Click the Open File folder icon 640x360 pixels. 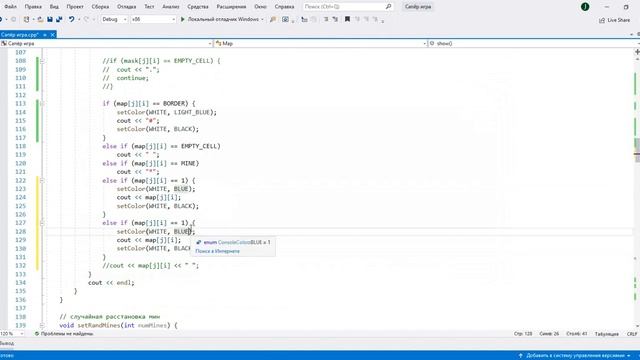coord(40,19)
